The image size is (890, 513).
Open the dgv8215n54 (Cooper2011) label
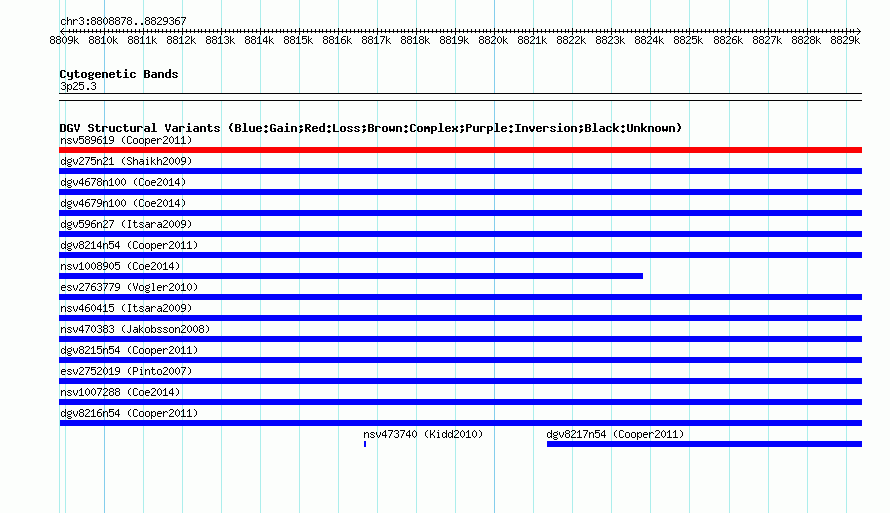[x=129, y=350]
